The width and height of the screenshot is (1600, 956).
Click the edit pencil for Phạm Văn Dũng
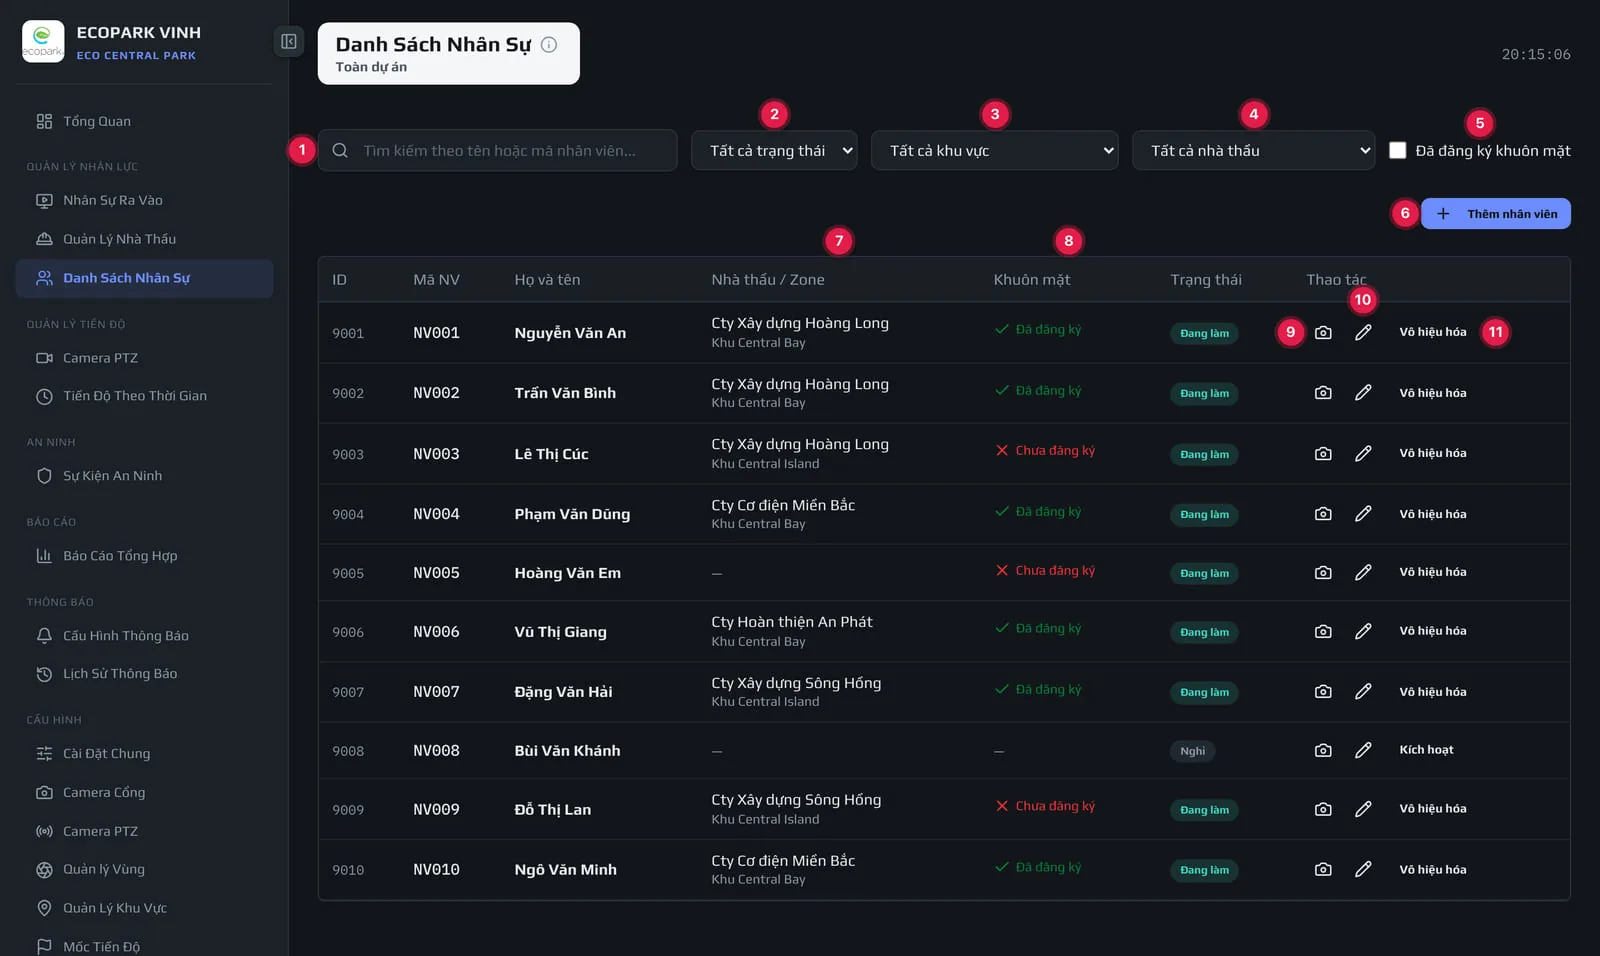[1363, 514]
